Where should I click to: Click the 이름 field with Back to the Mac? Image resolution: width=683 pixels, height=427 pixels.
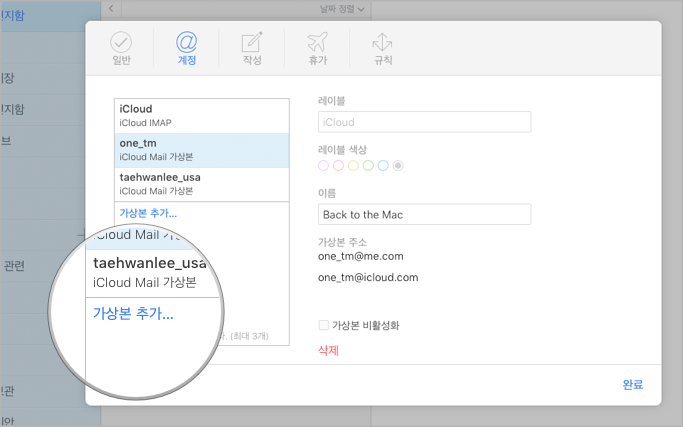[x=424, y=214]
